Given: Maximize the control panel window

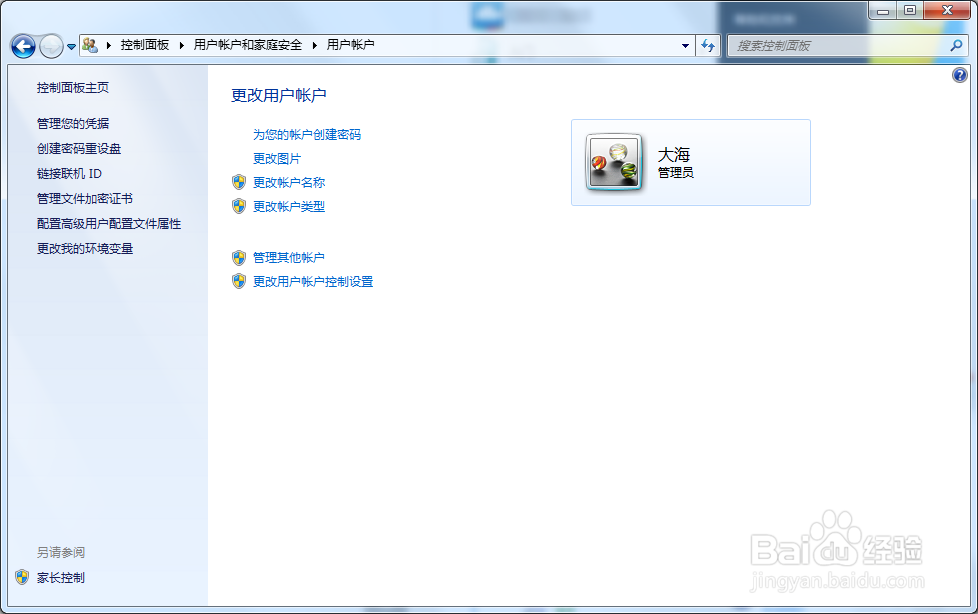Looking at the screenshot, I should tap(910, 11).
